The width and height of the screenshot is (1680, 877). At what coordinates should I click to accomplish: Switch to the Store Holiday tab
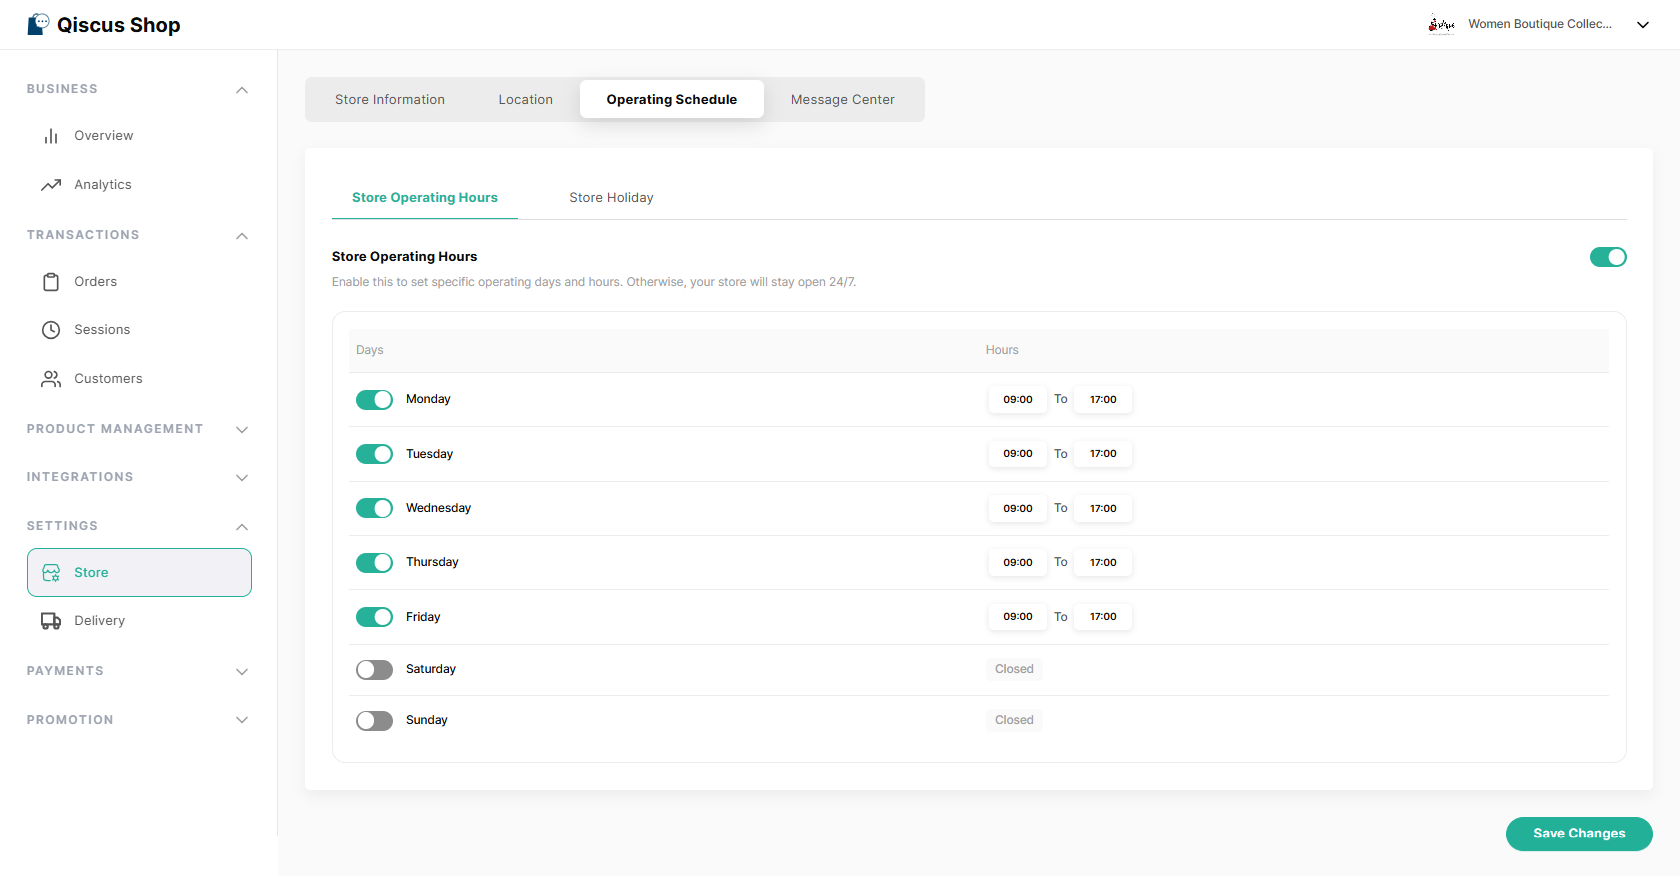click(611, 198)
